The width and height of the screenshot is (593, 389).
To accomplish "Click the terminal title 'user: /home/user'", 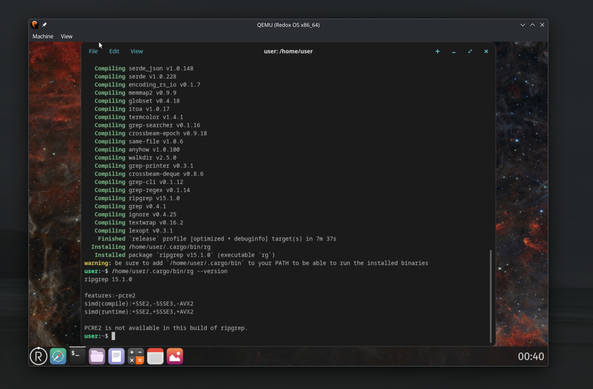I will [288, 51].
